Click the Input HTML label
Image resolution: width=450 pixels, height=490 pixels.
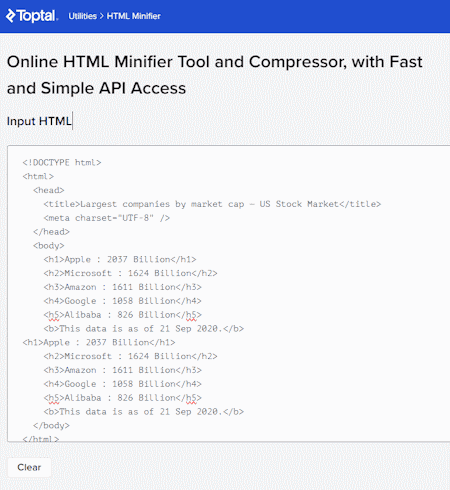[39, 121]
